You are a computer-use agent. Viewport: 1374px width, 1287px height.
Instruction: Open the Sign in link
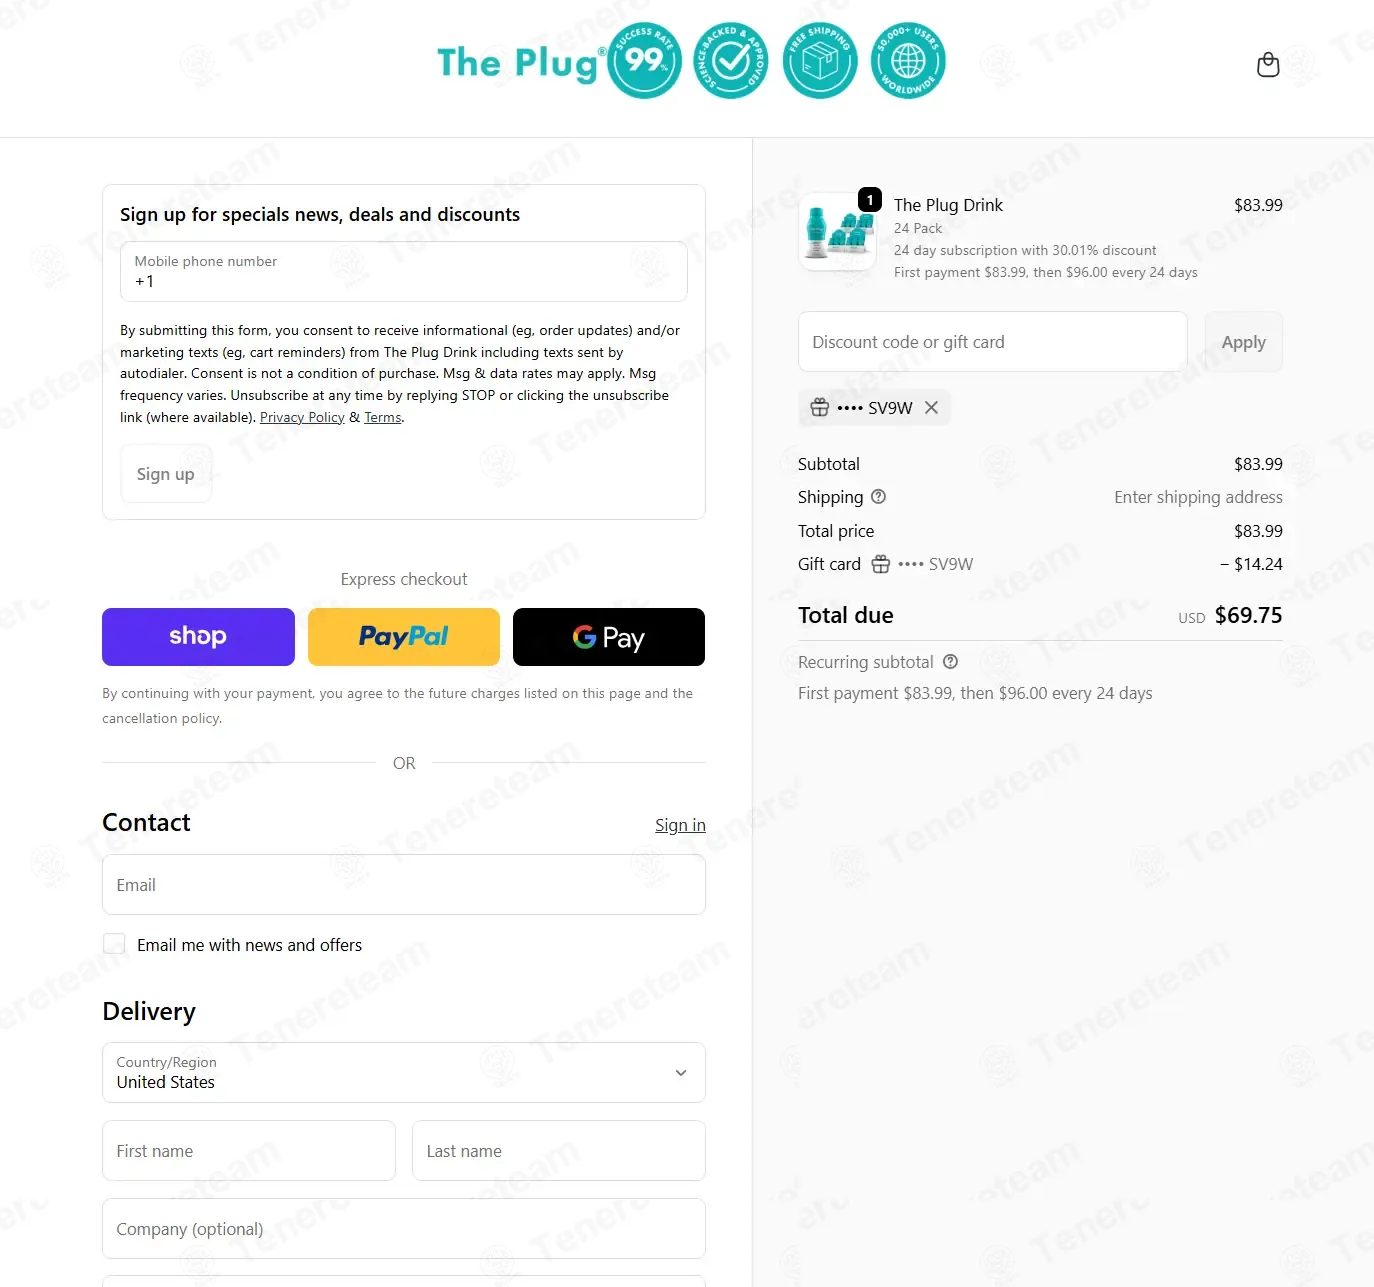(x=680, y=825)
